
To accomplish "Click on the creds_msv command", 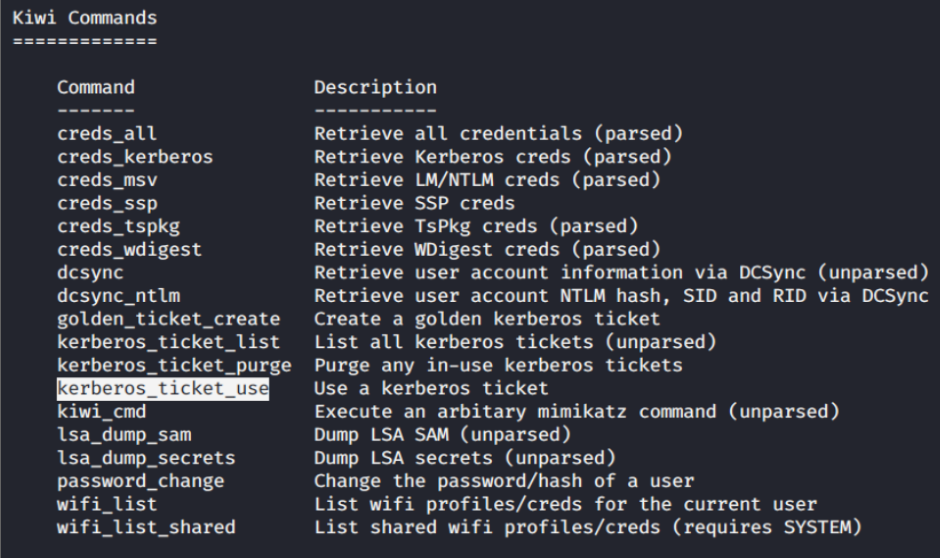I will click(107, 180).
